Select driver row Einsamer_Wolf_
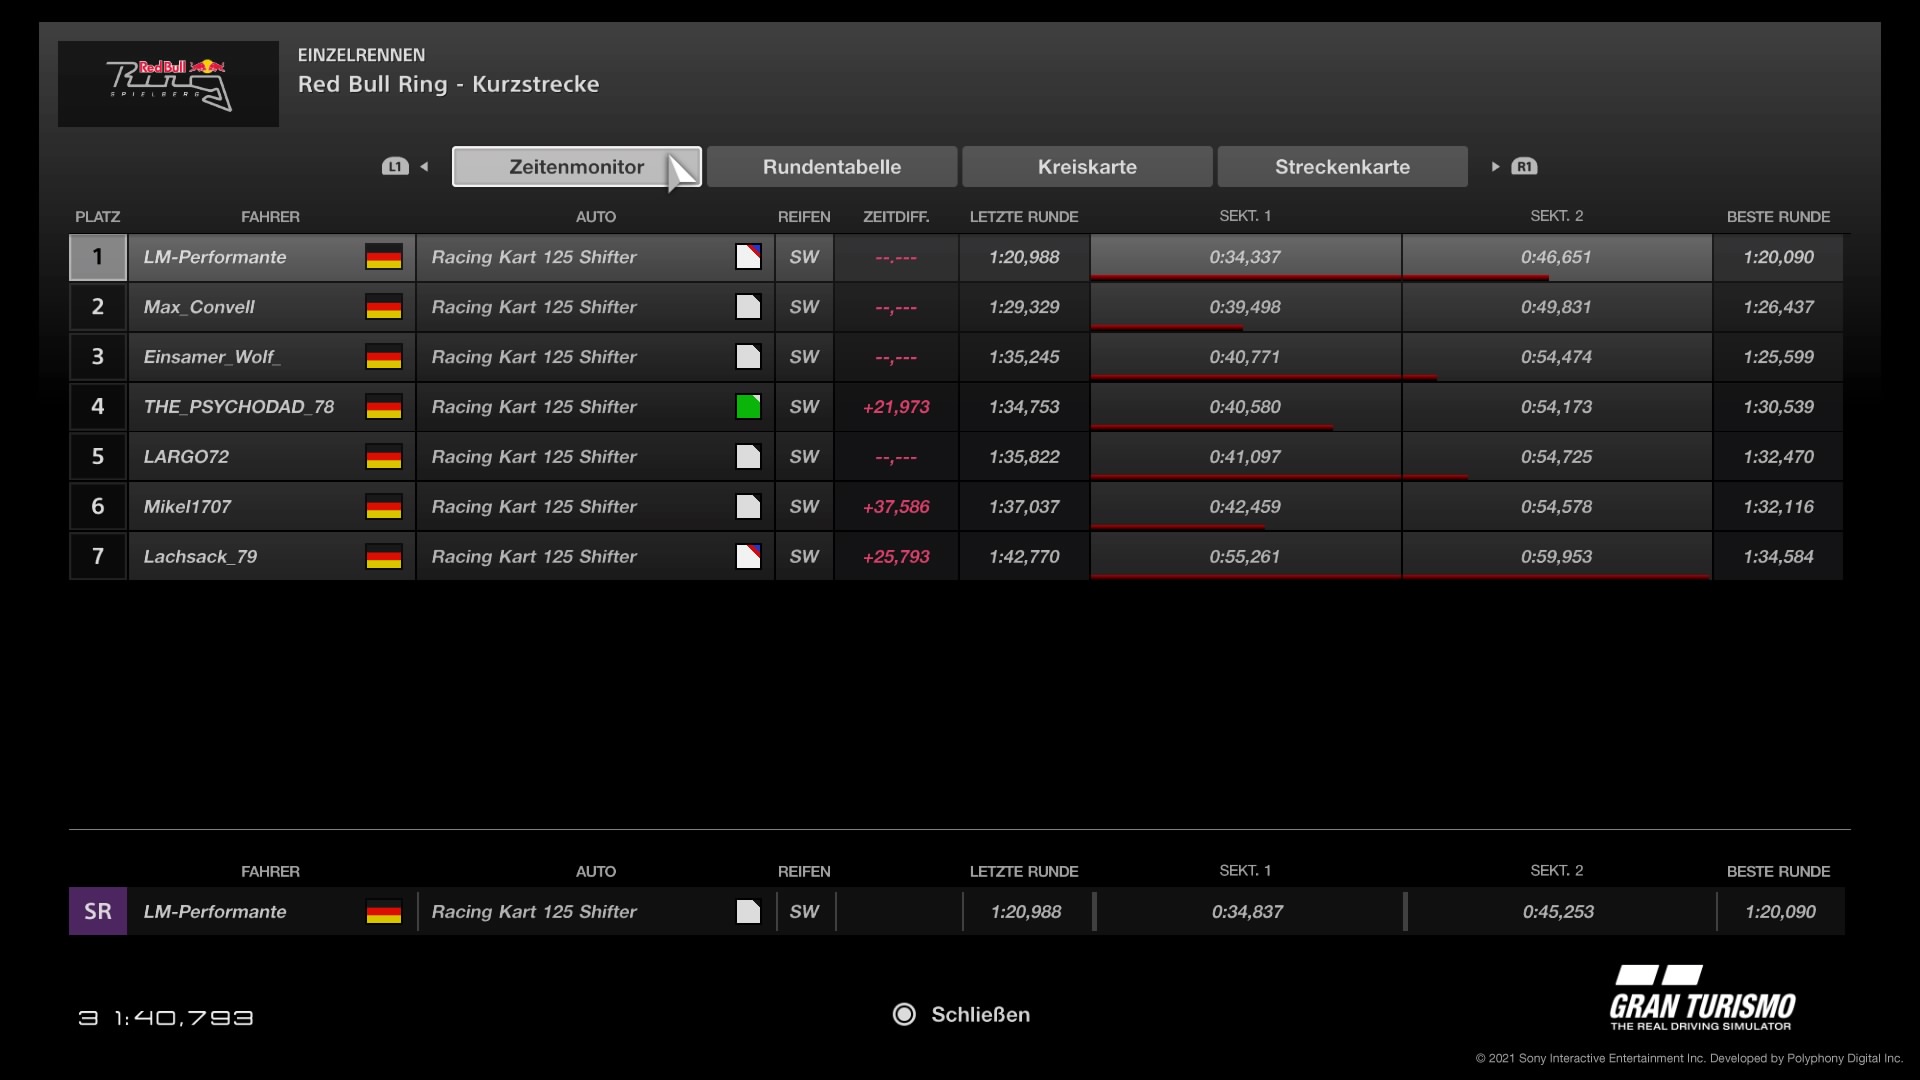Image resolution: width=1920 pixels, height=1080 pixels. 212,357
